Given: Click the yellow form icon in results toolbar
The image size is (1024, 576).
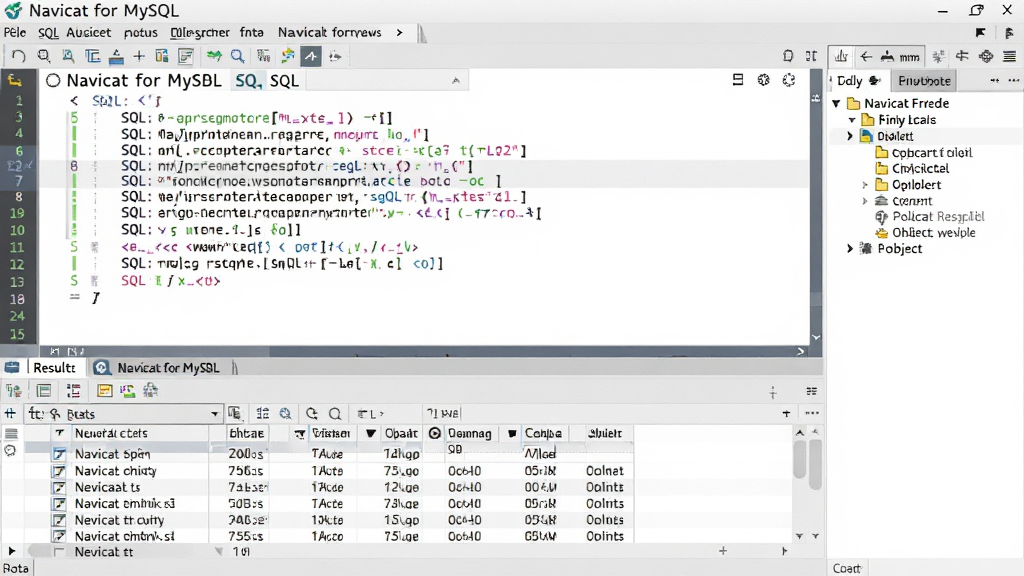Looking at the screenshot, I should click(104, 391).
